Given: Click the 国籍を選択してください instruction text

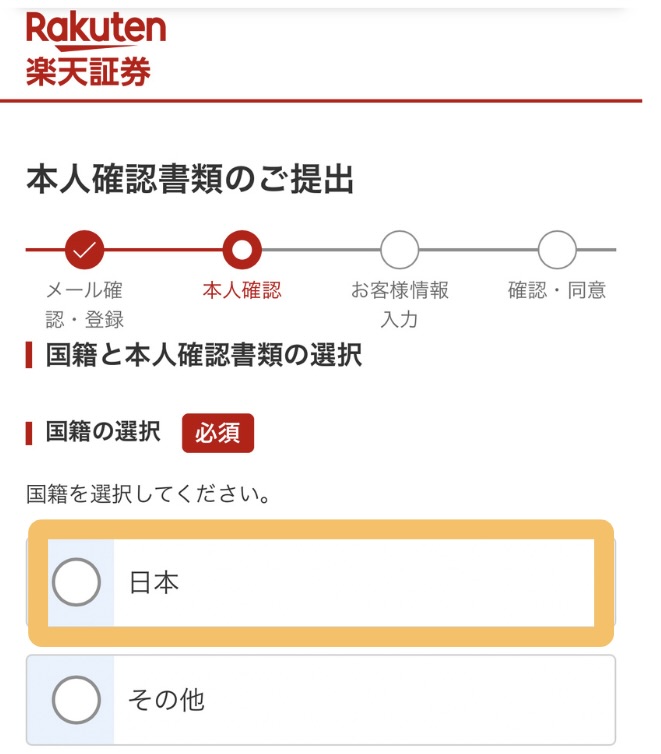Looking at the screenshot, I should [x=148, y=494].
